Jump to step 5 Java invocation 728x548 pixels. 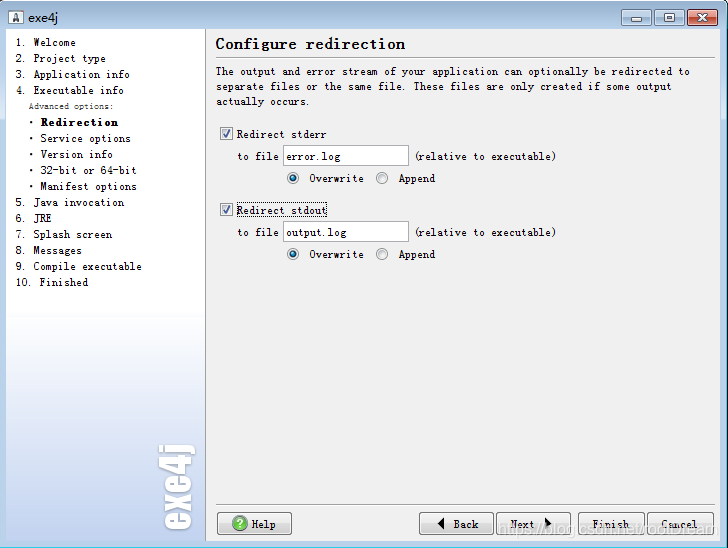[x=70, y=202]
